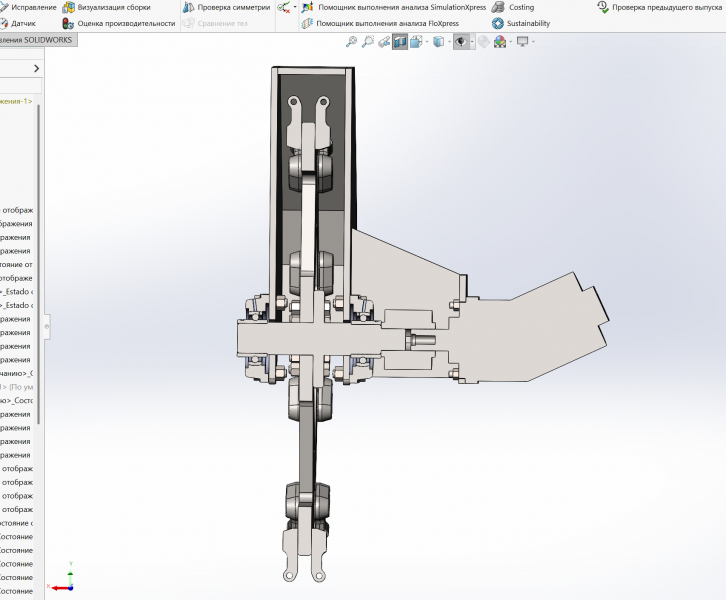This screenshot has height=600, width=726.
Task: Run Оценка производительности
Action: [x=119, y=23]
